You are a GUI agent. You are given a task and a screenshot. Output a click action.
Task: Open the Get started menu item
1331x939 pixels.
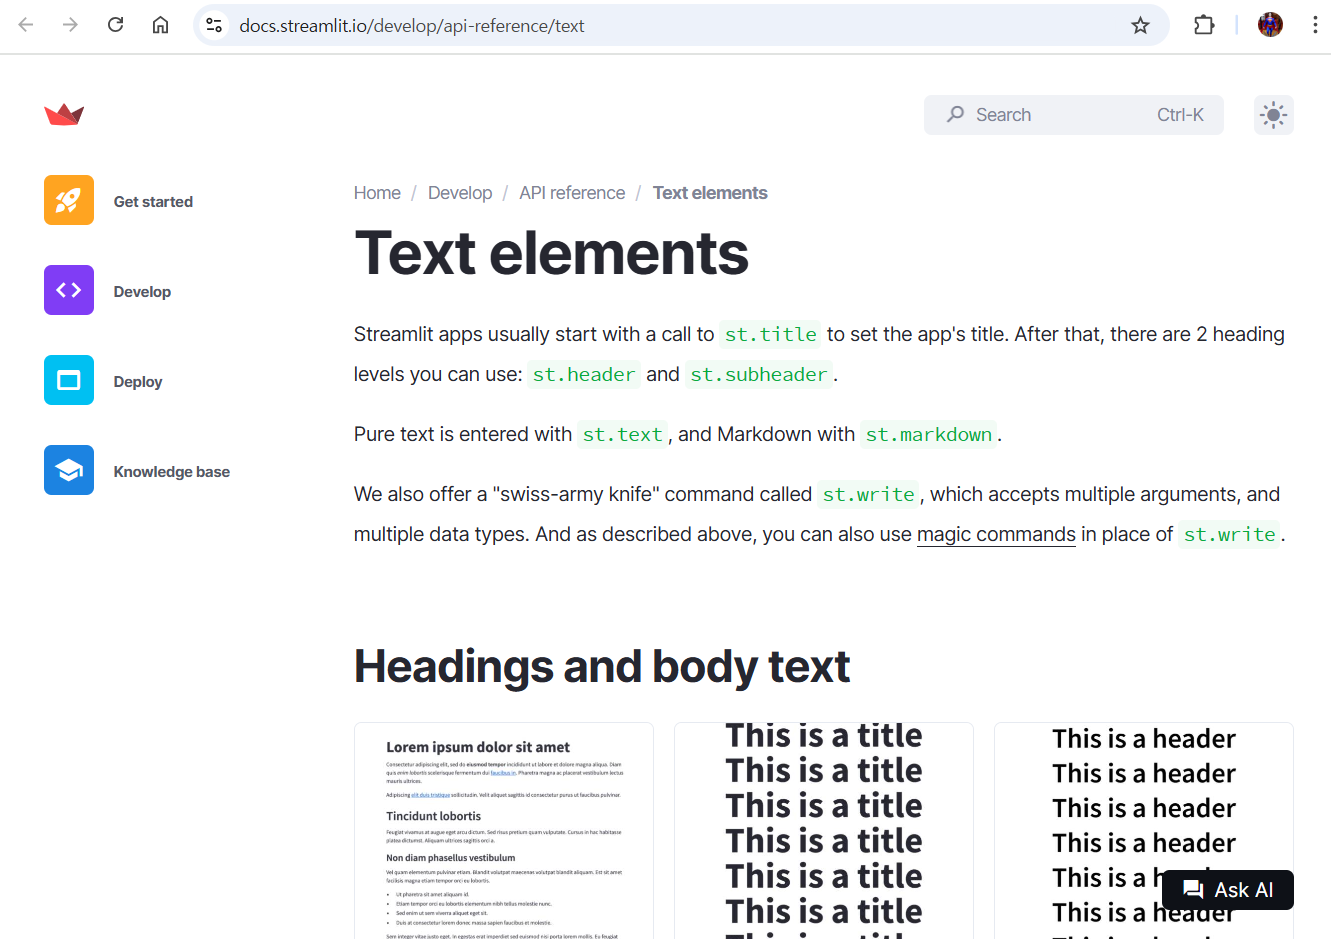(x=153, y=201)
